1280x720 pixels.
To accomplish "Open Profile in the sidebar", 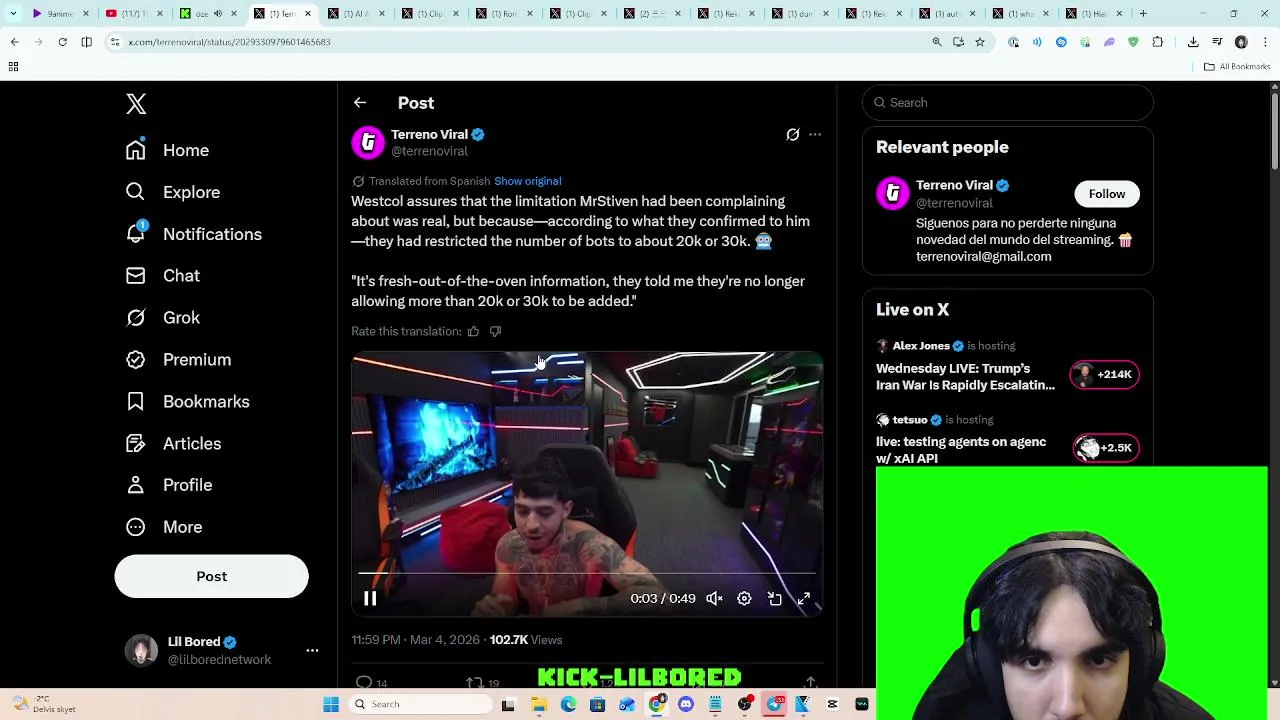I will click(168, 485).
